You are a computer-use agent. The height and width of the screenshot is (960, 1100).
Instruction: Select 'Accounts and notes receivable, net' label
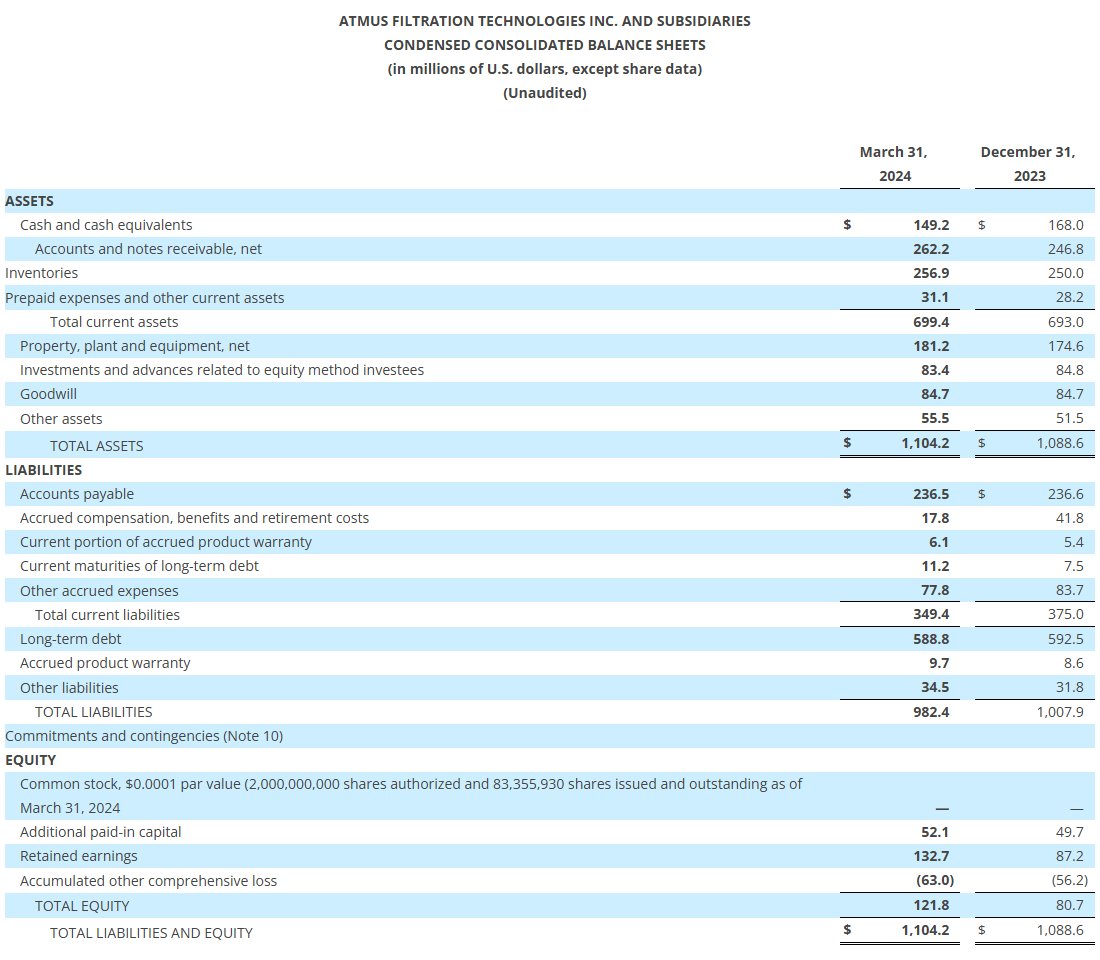[x=148, y=249]
